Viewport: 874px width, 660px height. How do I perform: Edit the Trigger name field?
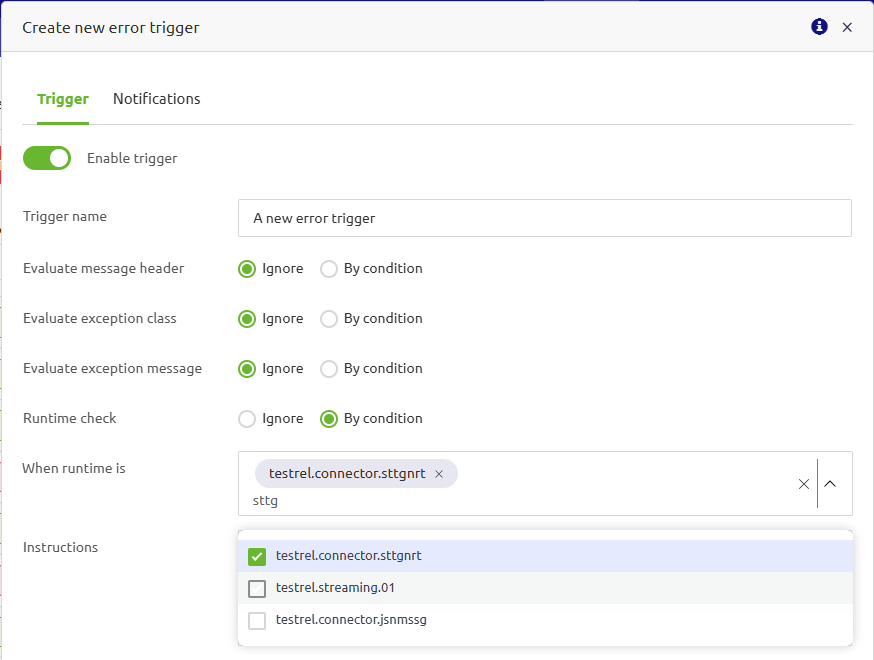[x=544, y=218]
